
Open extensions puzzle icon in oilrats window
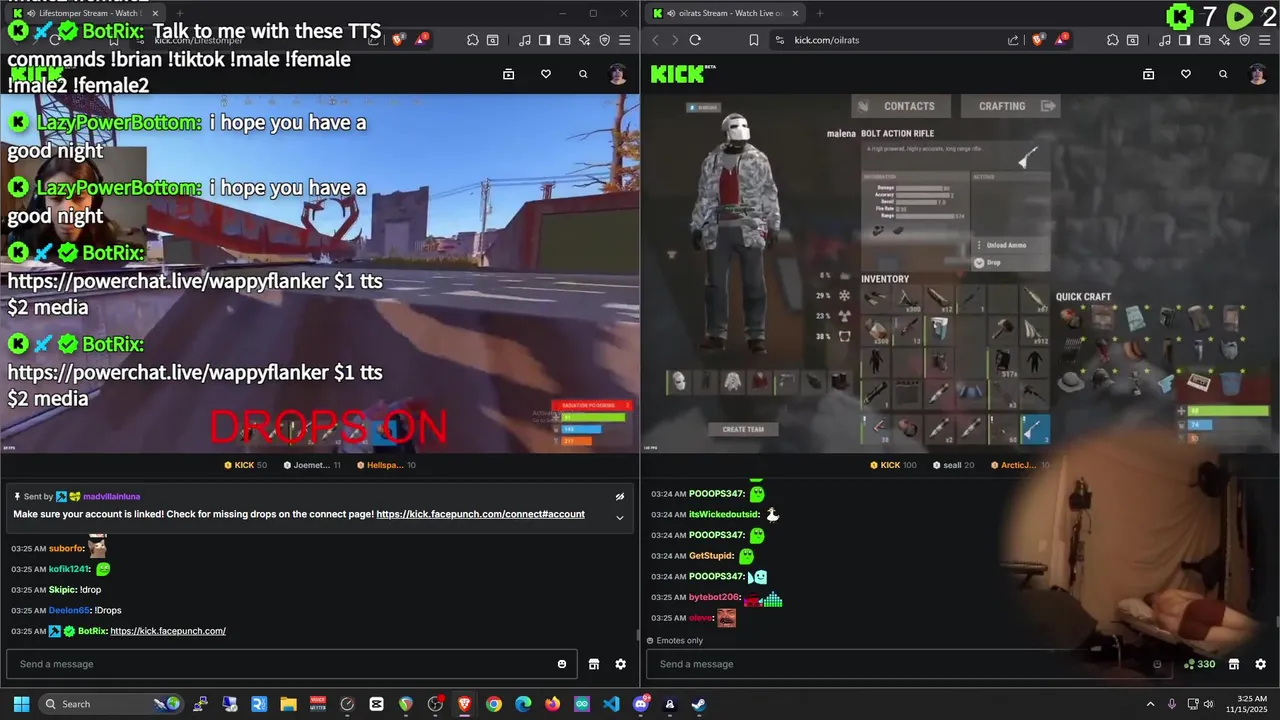1113,40
